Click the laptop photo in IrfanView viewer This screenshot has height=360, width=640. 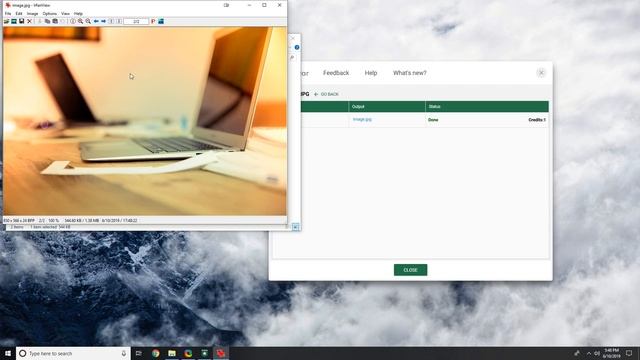(145, 121)
